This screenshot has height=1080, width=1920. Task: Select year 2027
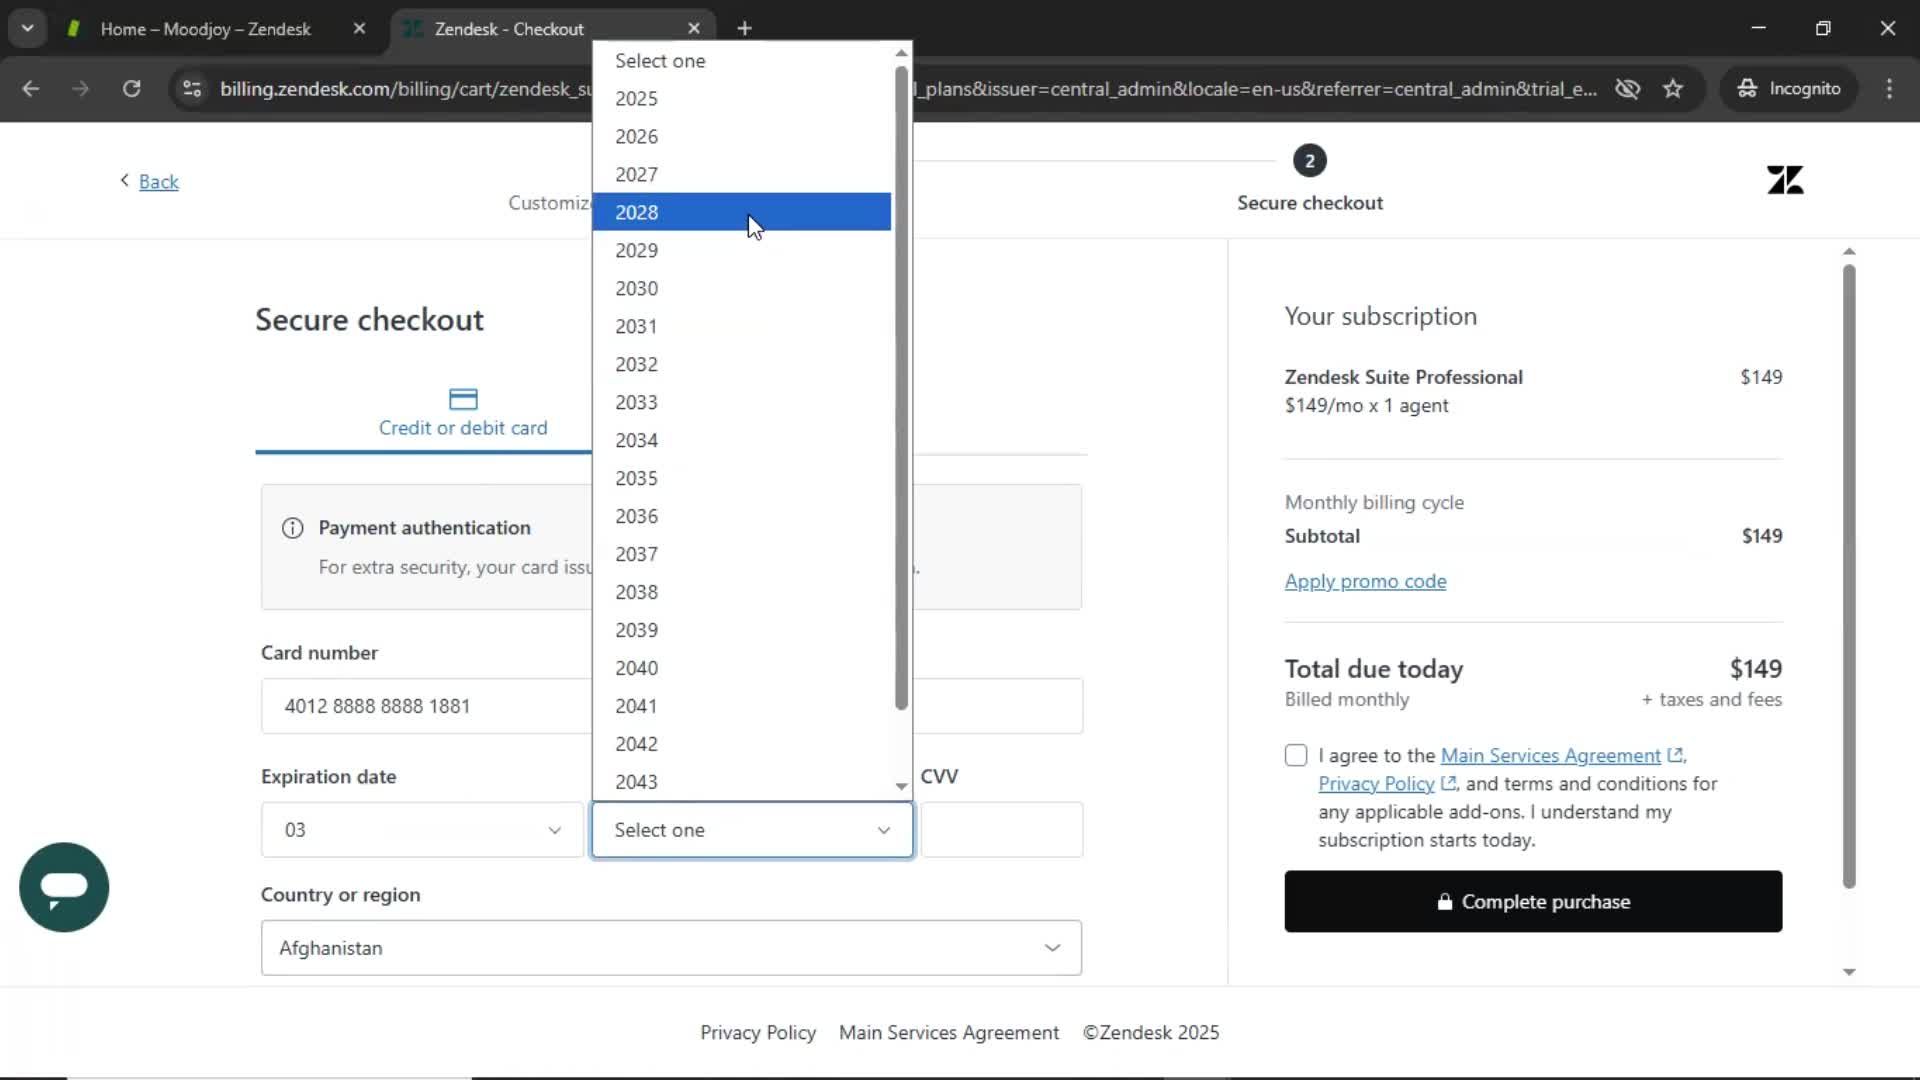click(741, 174)
